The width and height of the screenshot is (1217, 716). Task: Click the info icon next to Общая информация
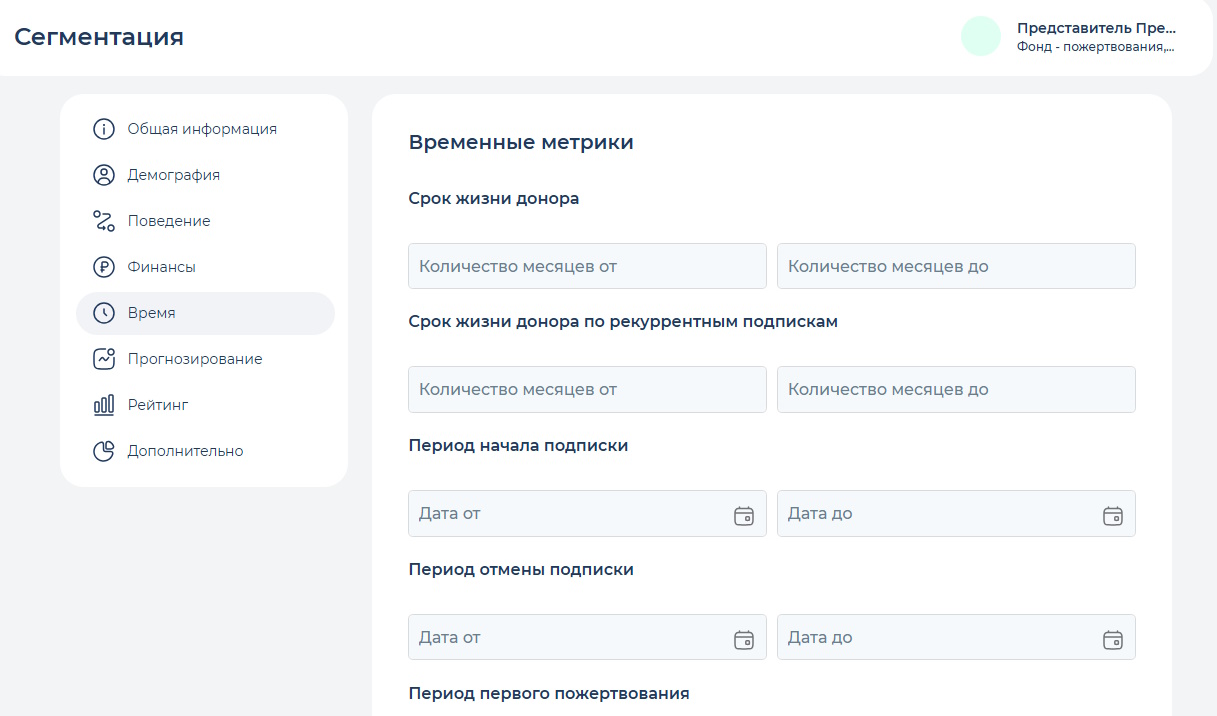tap(104, 128)
